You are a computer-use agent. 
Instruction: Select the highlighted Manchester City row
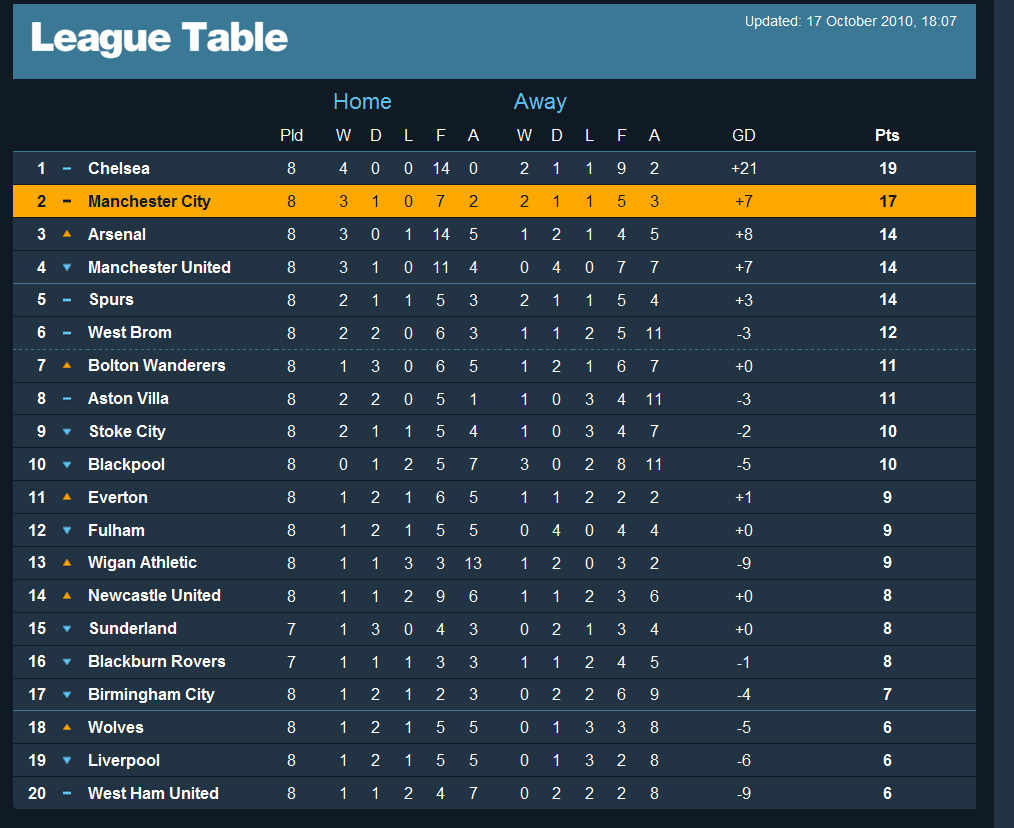(494, 201)
